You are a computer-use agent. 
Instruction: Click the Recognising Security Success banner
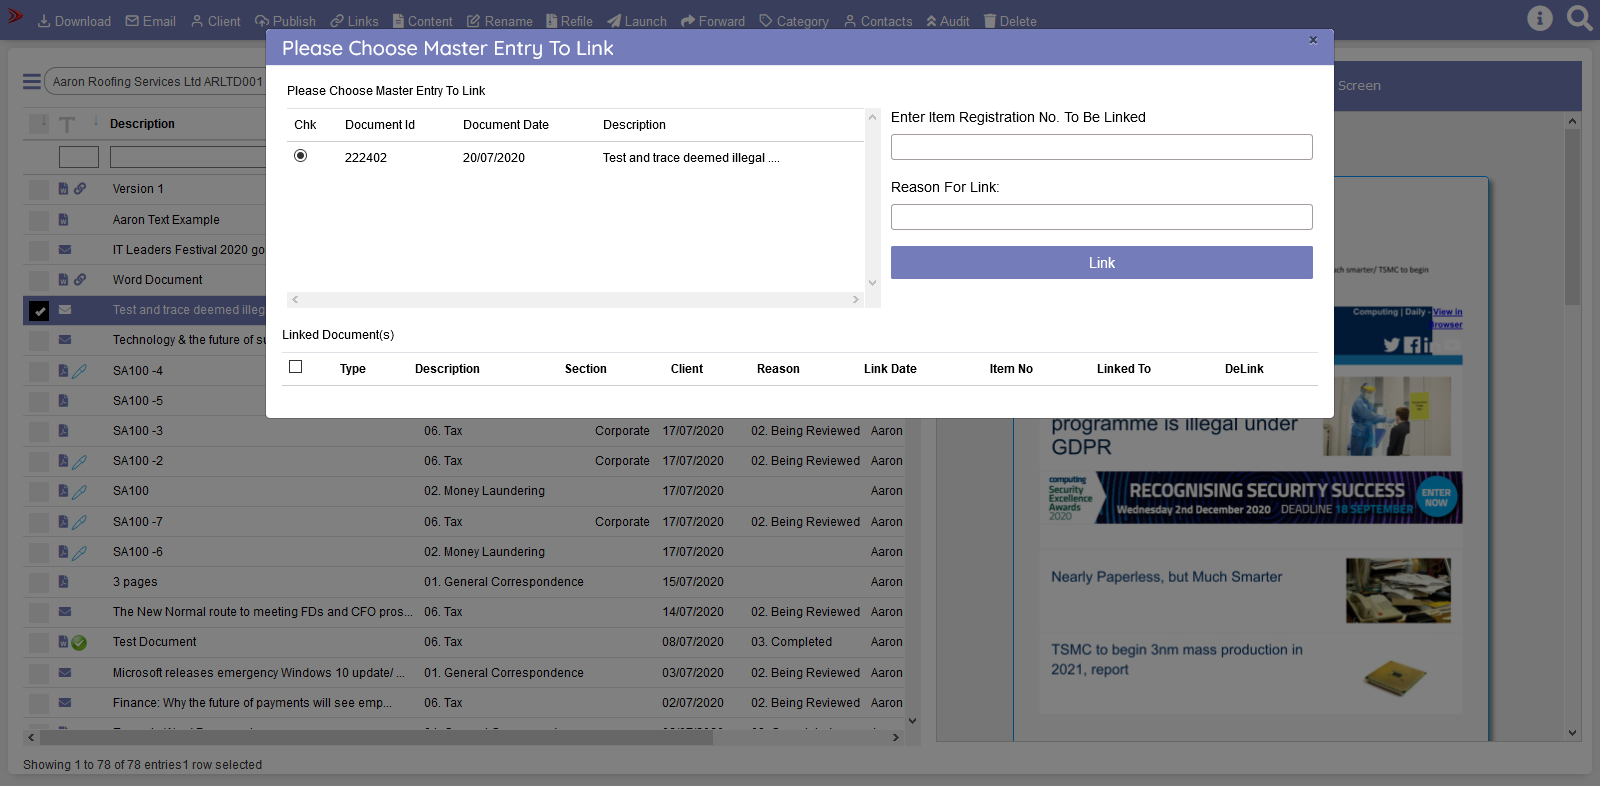tap(1254, 497)
